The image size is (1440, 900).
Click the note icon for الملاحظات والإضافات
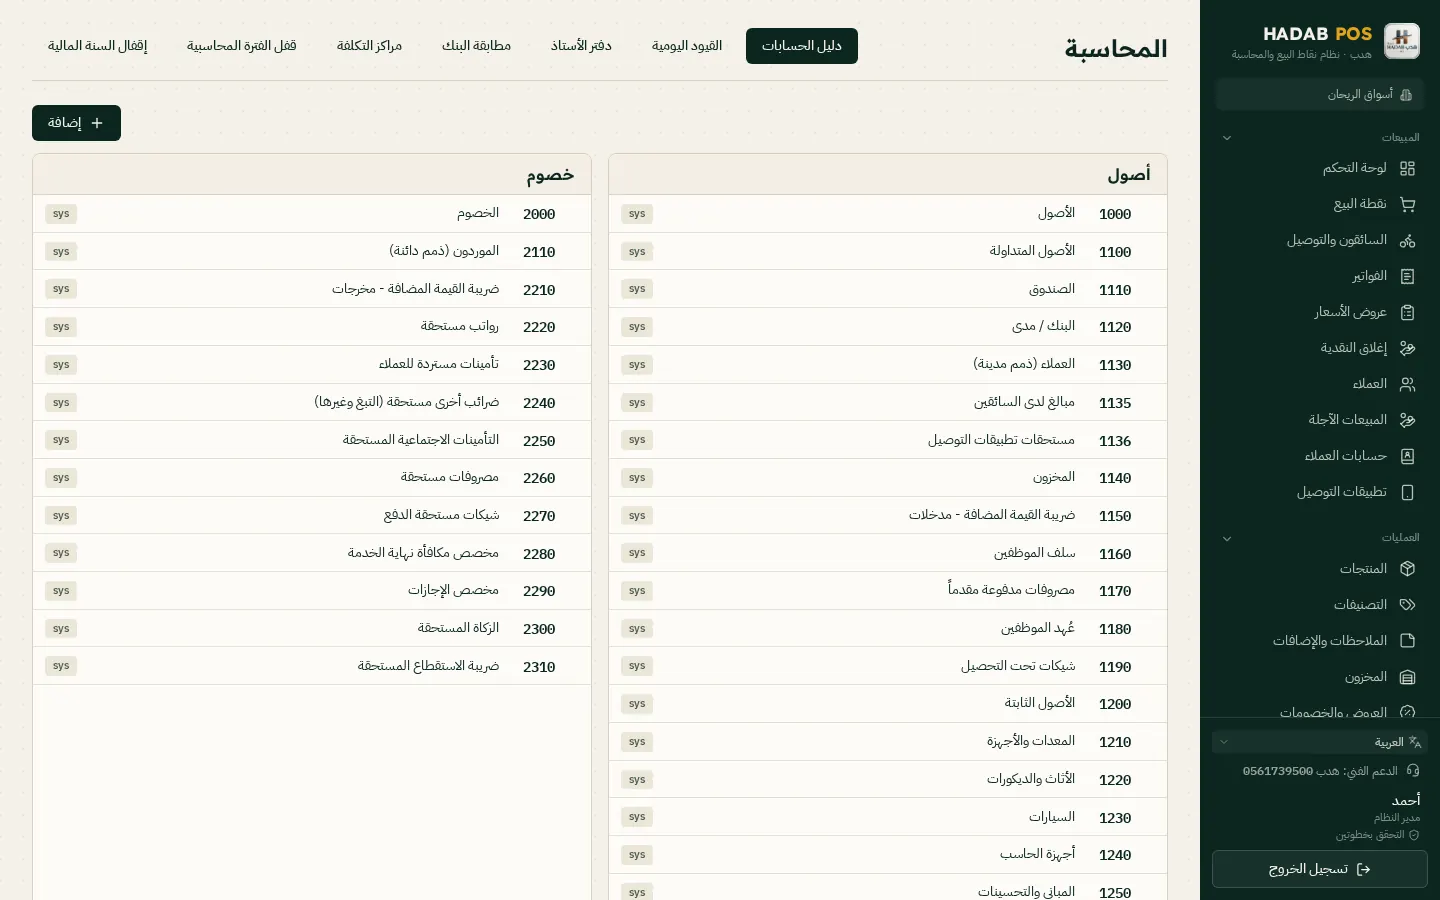(x=1407, y=640)
